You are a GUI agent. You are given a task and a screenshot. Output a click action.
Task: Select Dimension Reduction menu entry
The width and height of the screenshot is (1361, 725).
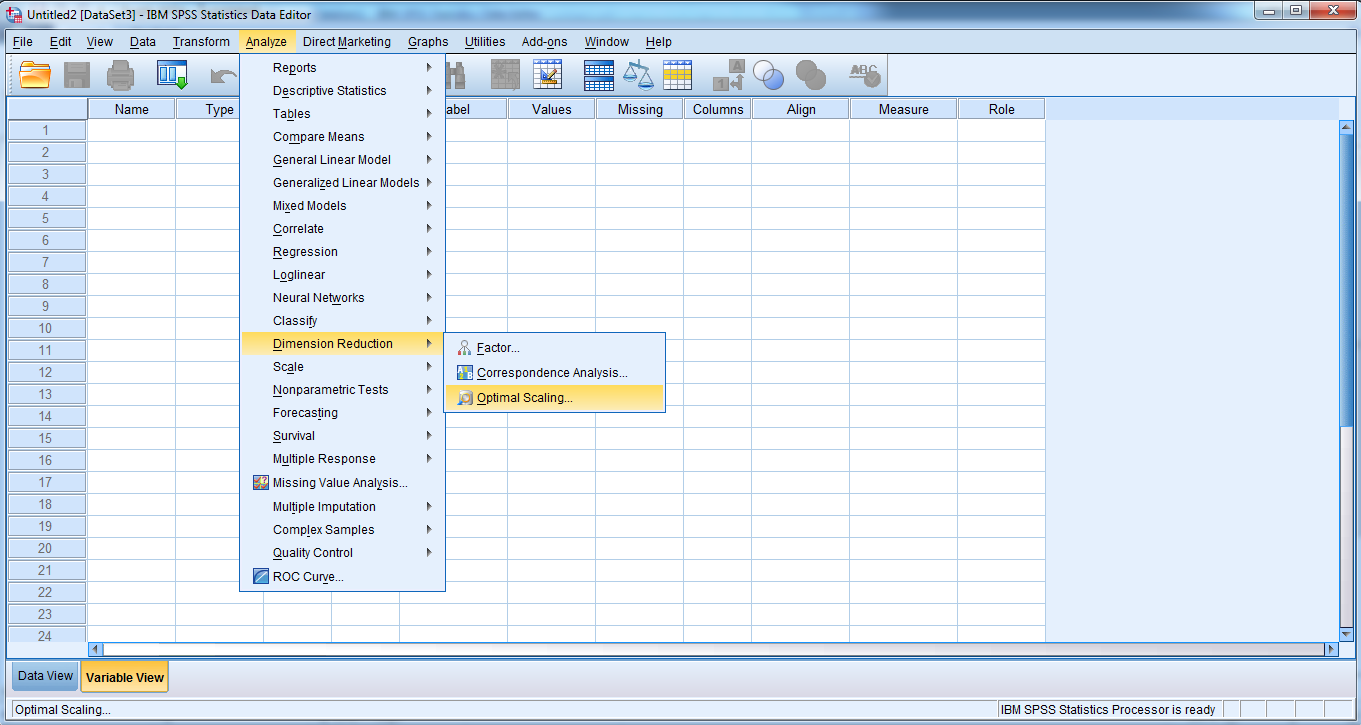342,344
